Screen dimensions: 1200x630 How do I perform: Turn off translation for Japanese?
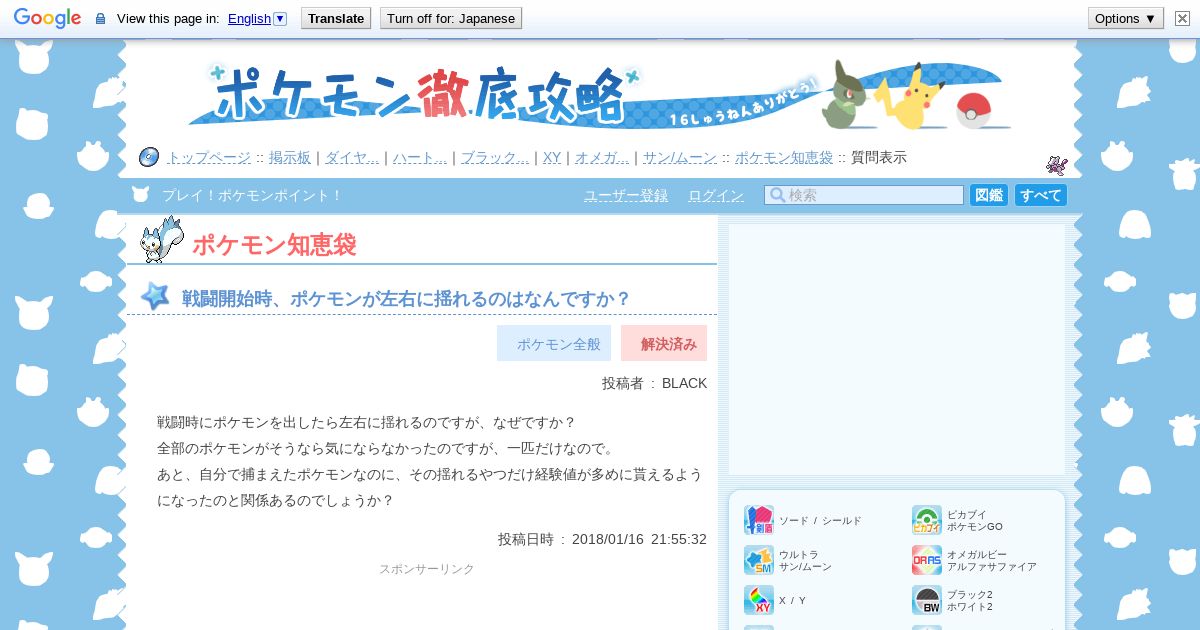click(x=451, y=18)
